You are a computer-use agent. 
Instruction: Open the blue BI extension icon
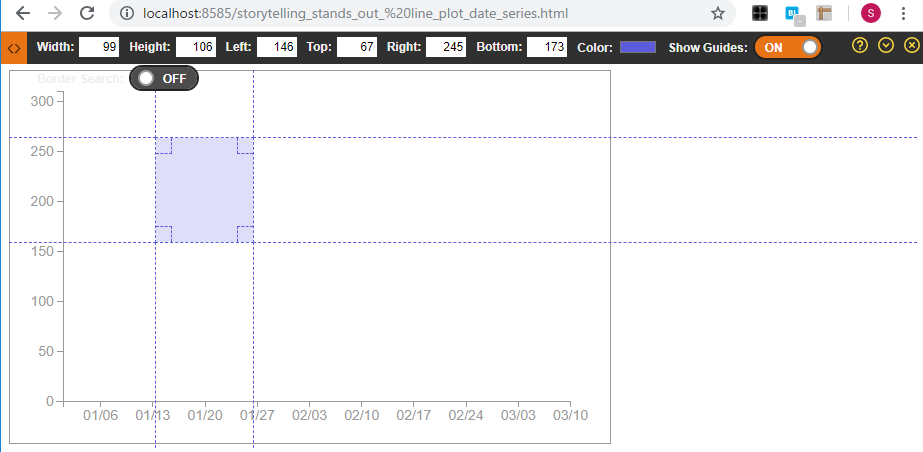pyautogui.click(x=794, y=15)
